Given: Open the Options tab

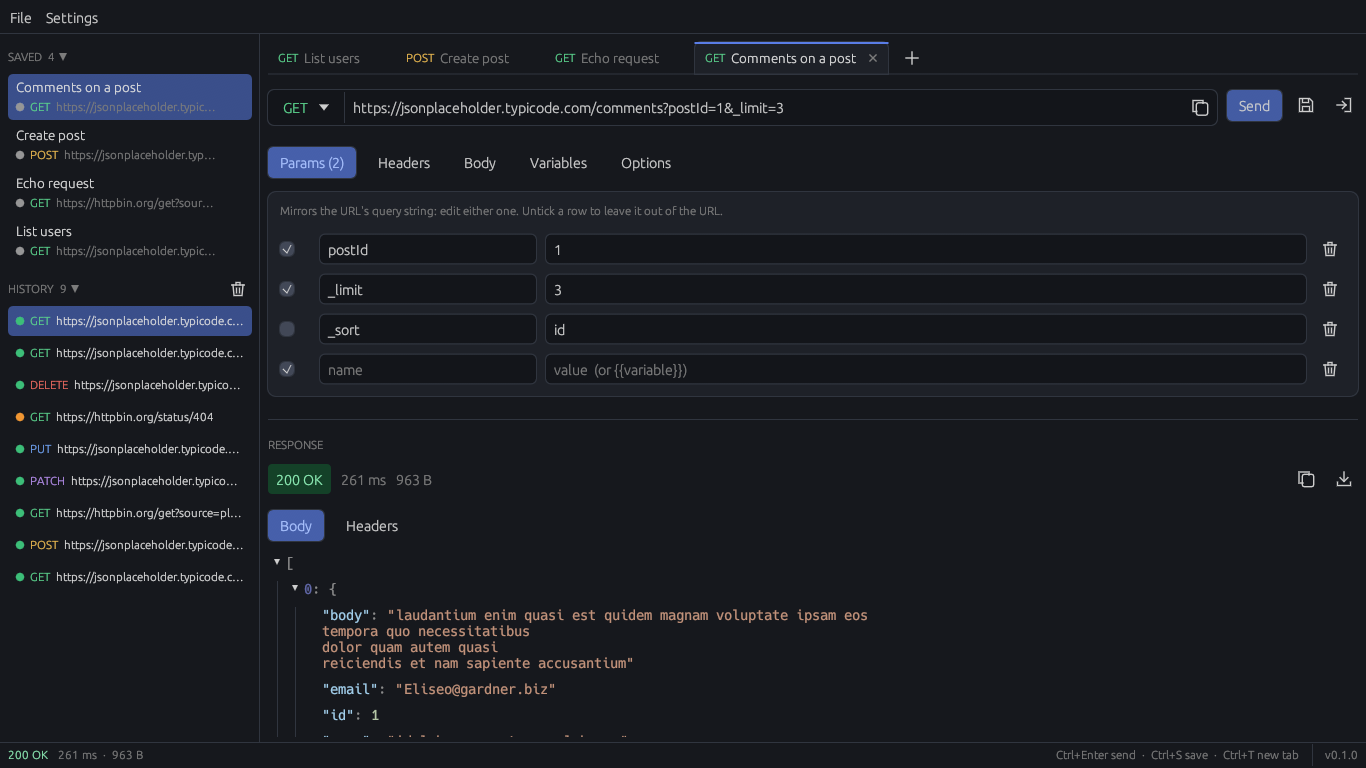Looking at the screenshot, I should [x=646, y=163].
